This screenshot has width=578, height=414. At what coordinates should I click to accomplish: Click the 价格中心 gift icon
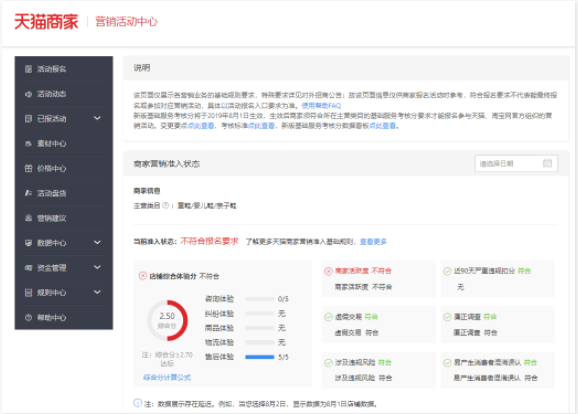[28, 168]
